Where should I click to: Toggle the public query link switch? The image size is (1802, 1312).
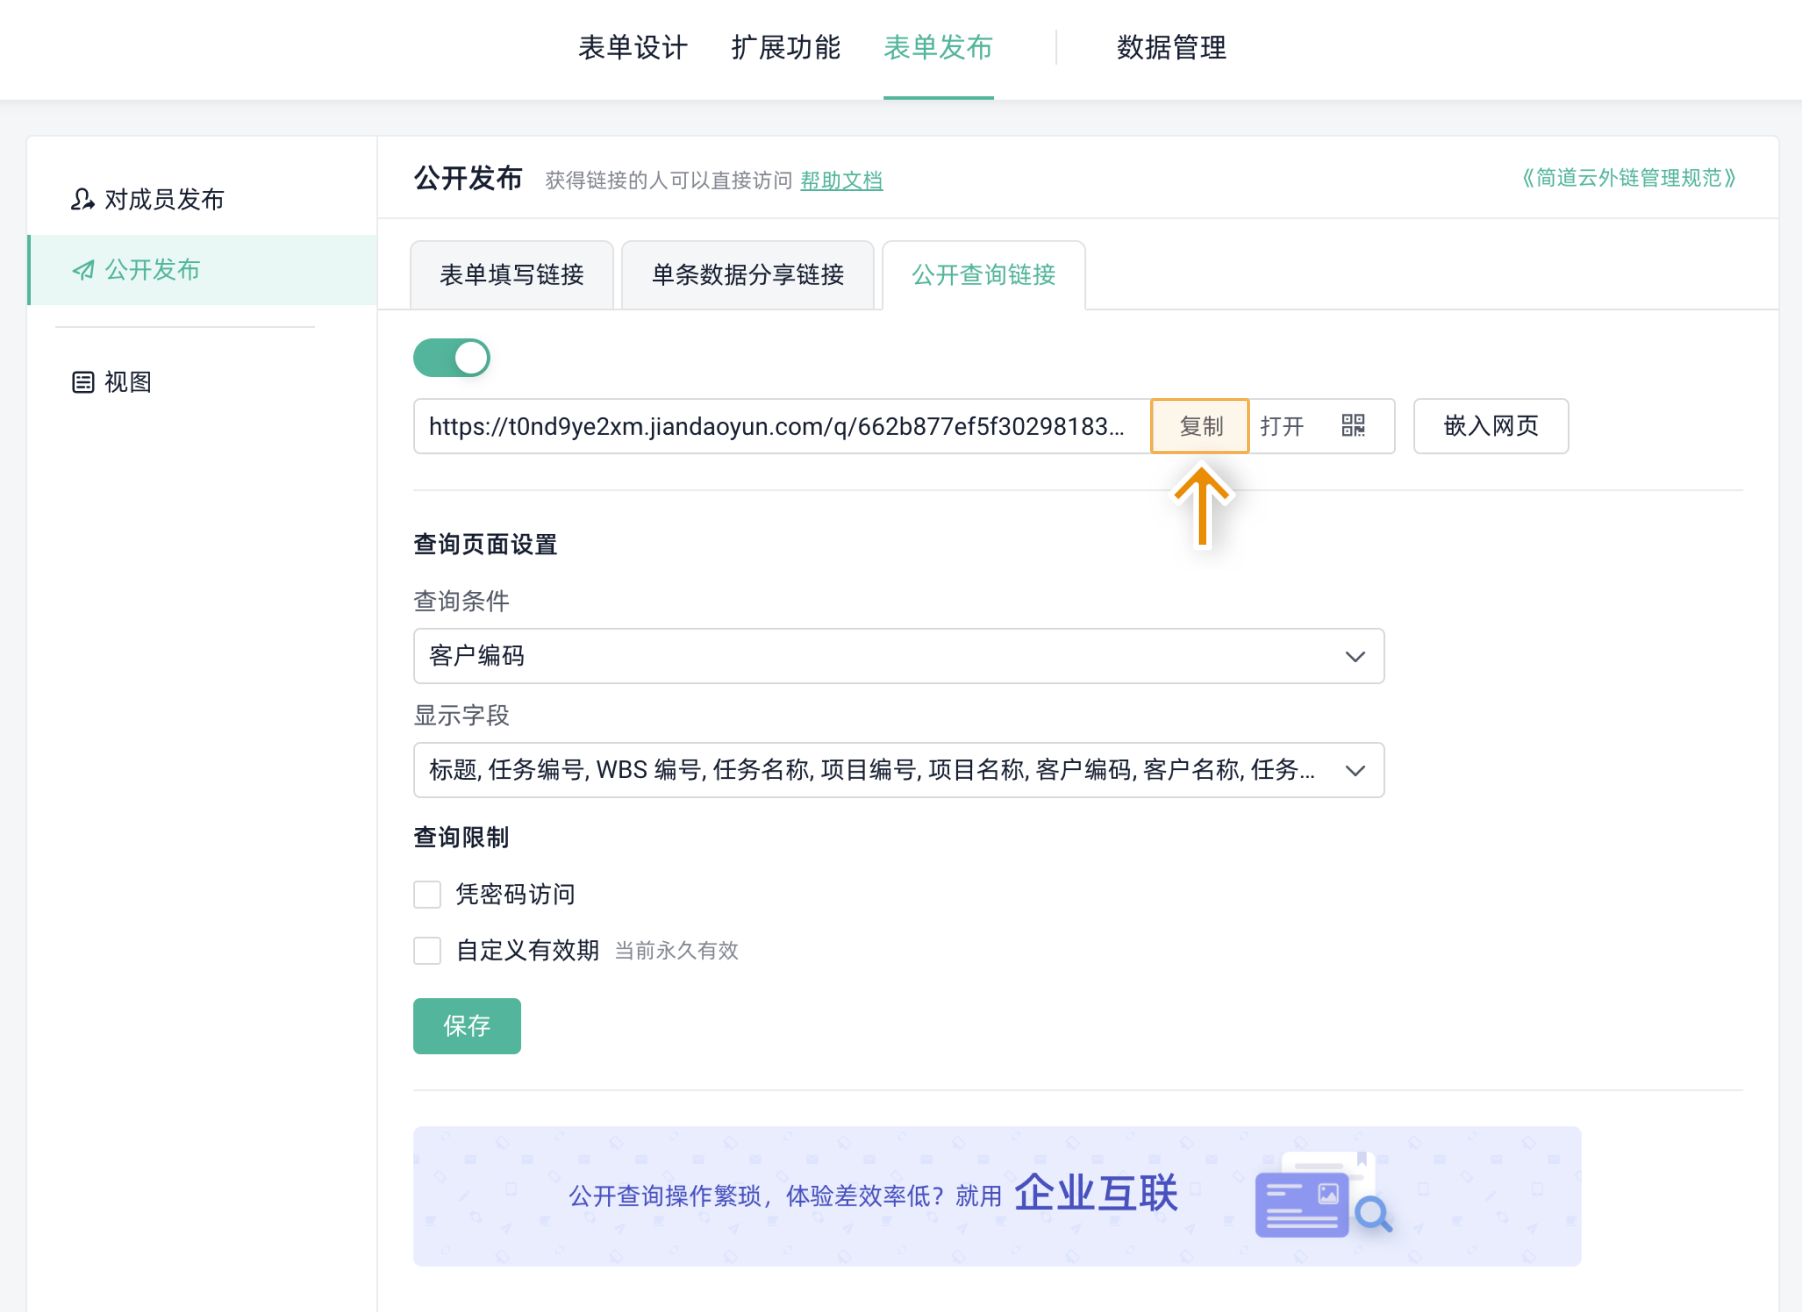click(x=452, y=358)
